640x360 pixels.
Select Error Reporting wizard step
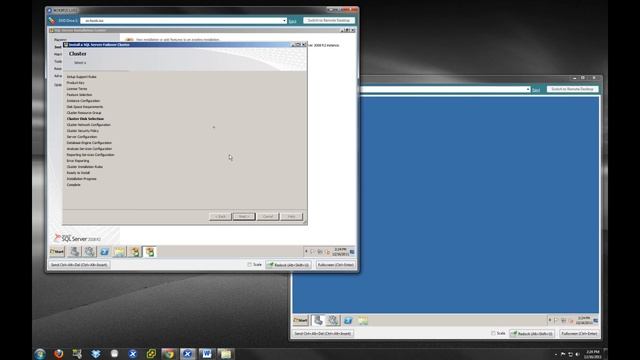click(78, 161)
